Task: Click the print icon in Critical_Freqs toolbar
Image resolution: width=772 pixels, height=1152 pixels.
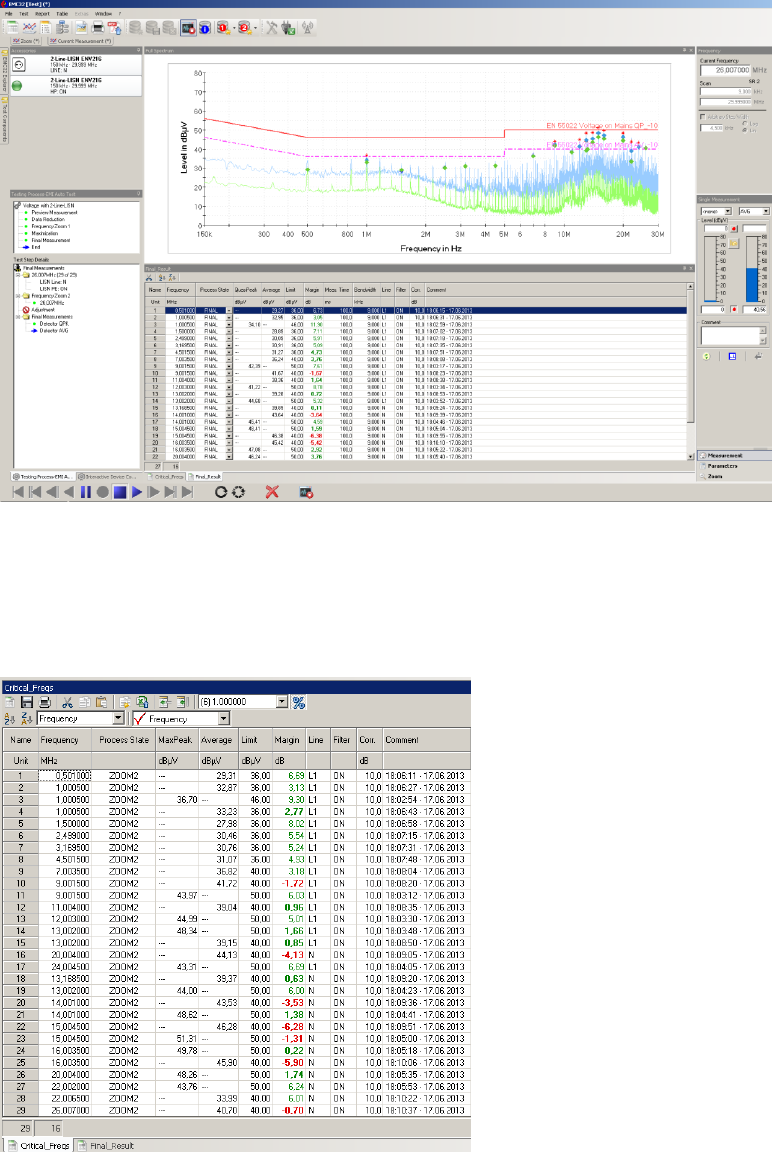Action: click(x=45, y=702)
